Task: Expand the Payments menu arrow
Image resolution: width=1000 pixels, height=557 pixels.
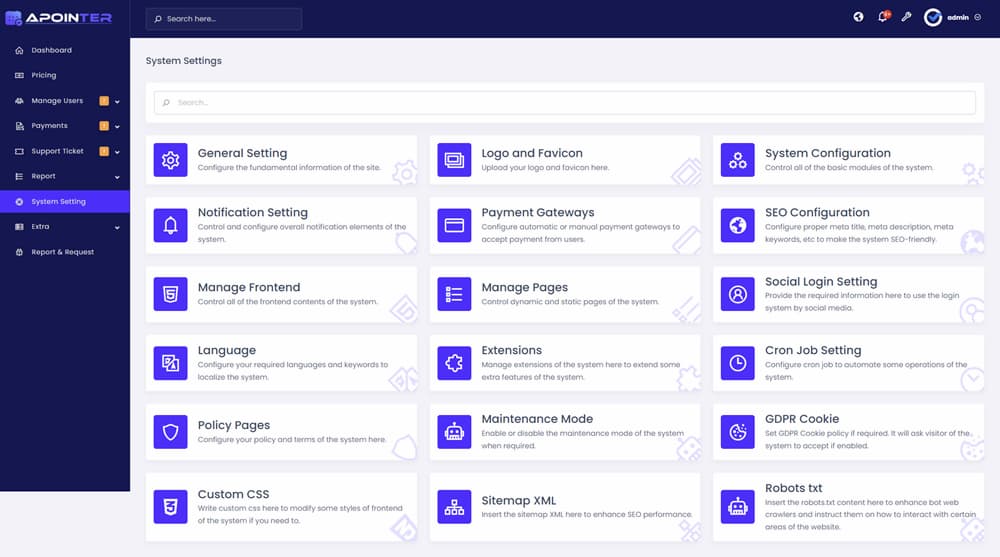Action: [117, 126]
